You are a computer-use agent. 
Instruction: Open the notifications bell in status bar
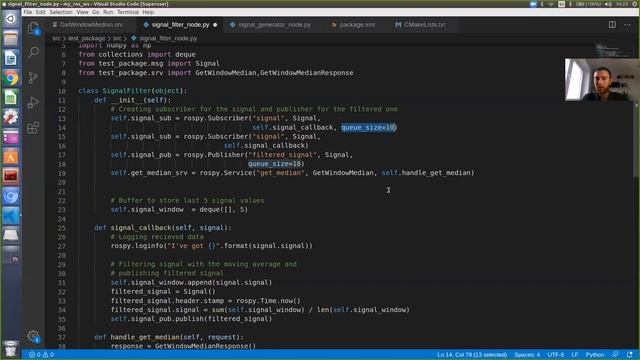click(630, 355)
